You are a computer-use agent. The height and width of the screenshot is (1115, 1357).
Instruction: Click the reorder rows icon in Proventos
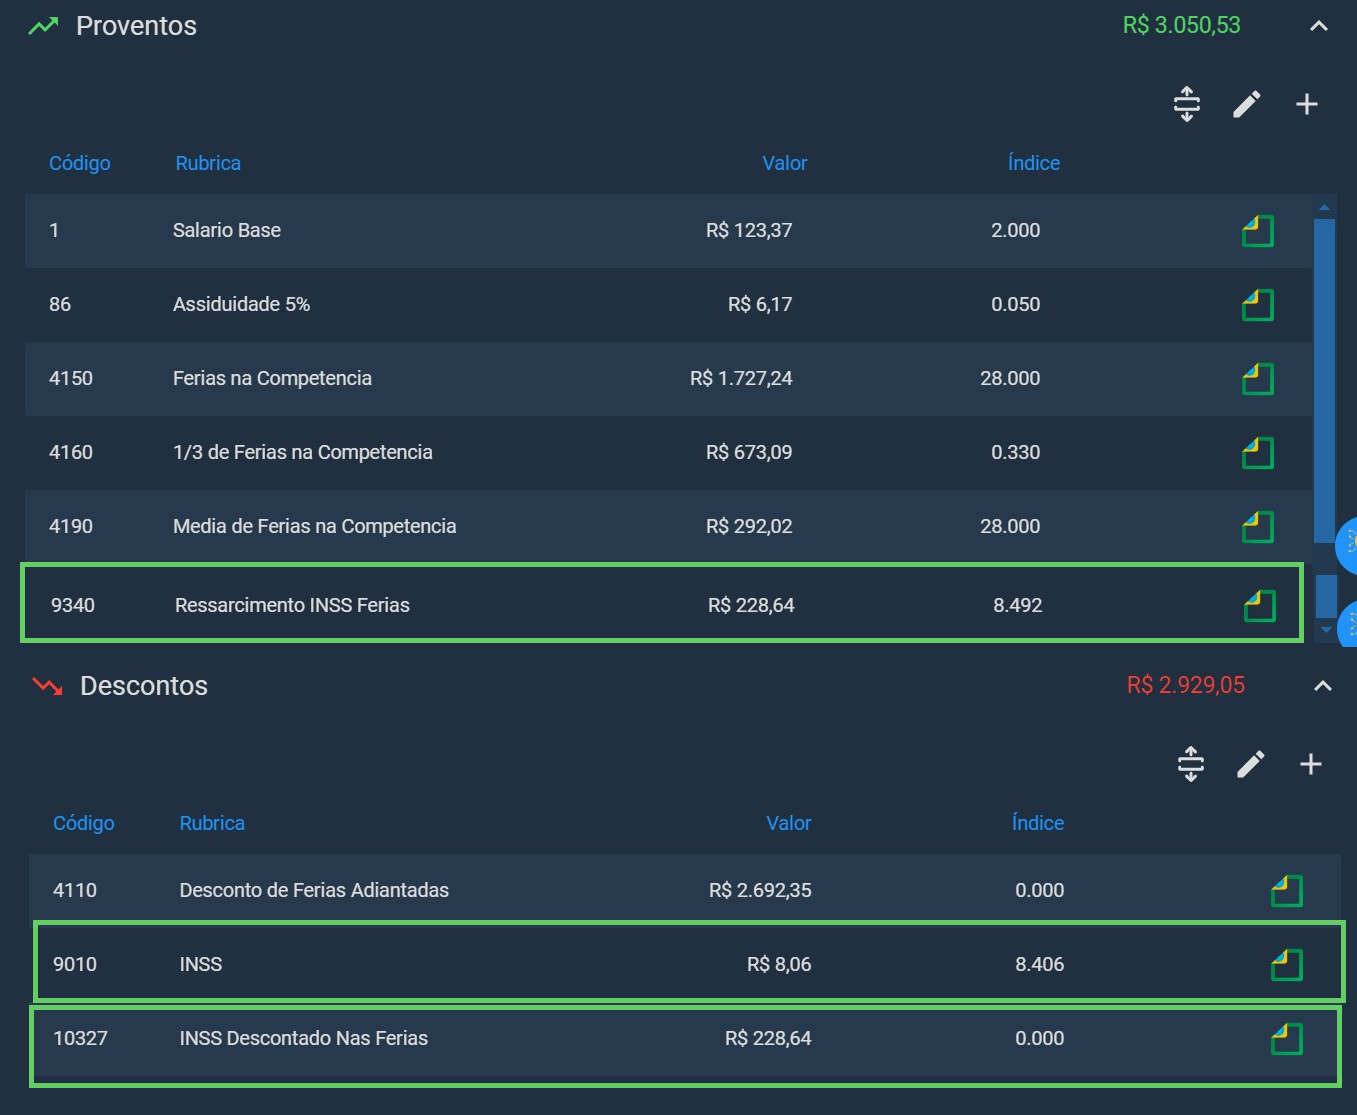pyautogui.click(x=1187, y=104)
